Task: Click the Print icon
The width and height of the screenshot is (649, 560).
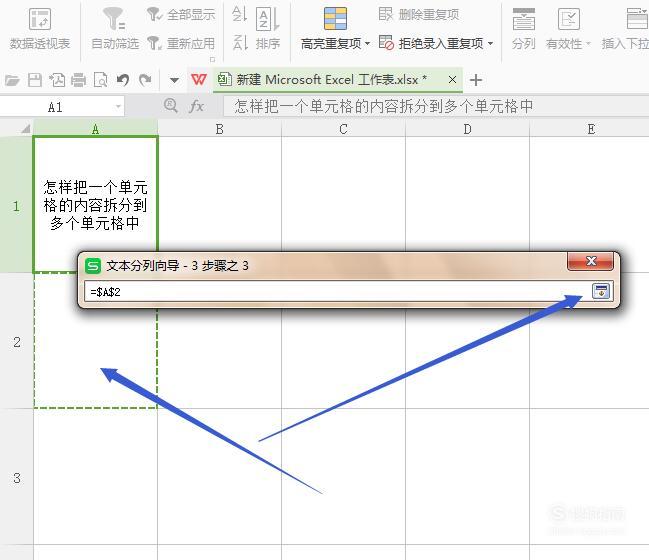Action: pos(78,79)
